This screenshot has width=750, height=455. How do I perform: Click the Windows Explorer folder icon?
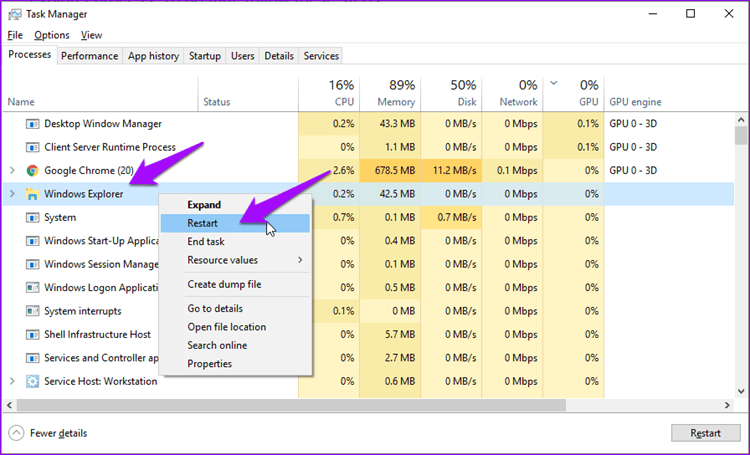tap(32, 194)
